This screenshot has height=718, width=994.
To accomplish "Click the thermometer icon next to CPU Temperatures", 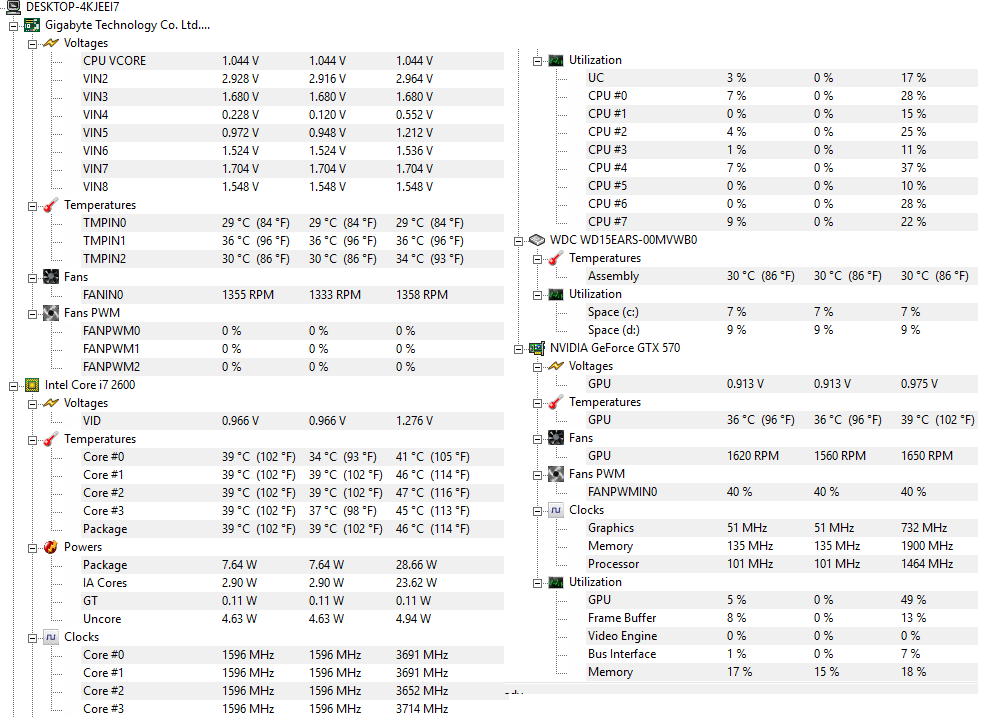I will (51, 439).
